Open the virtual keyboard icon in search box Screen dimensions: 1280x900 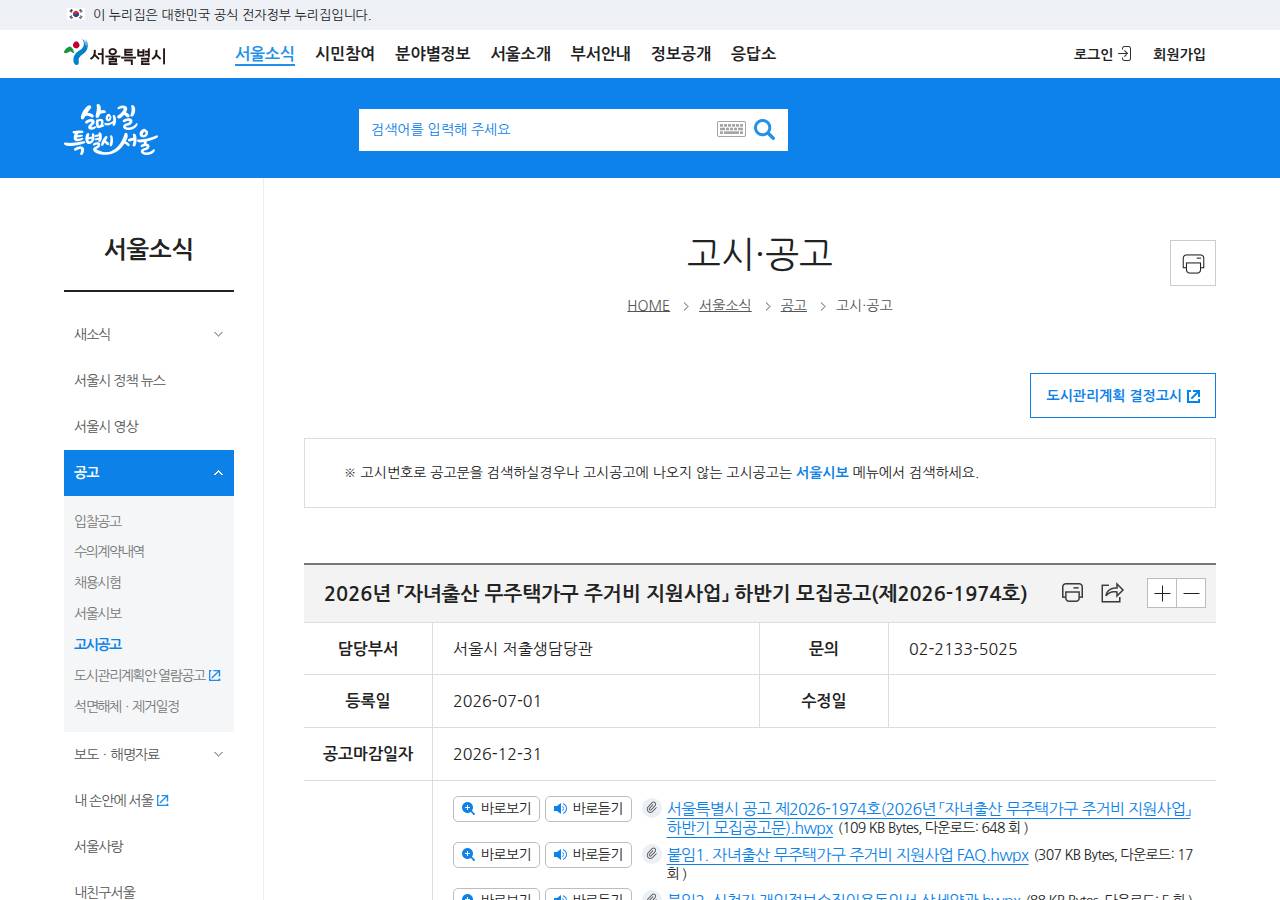[731, 129]
